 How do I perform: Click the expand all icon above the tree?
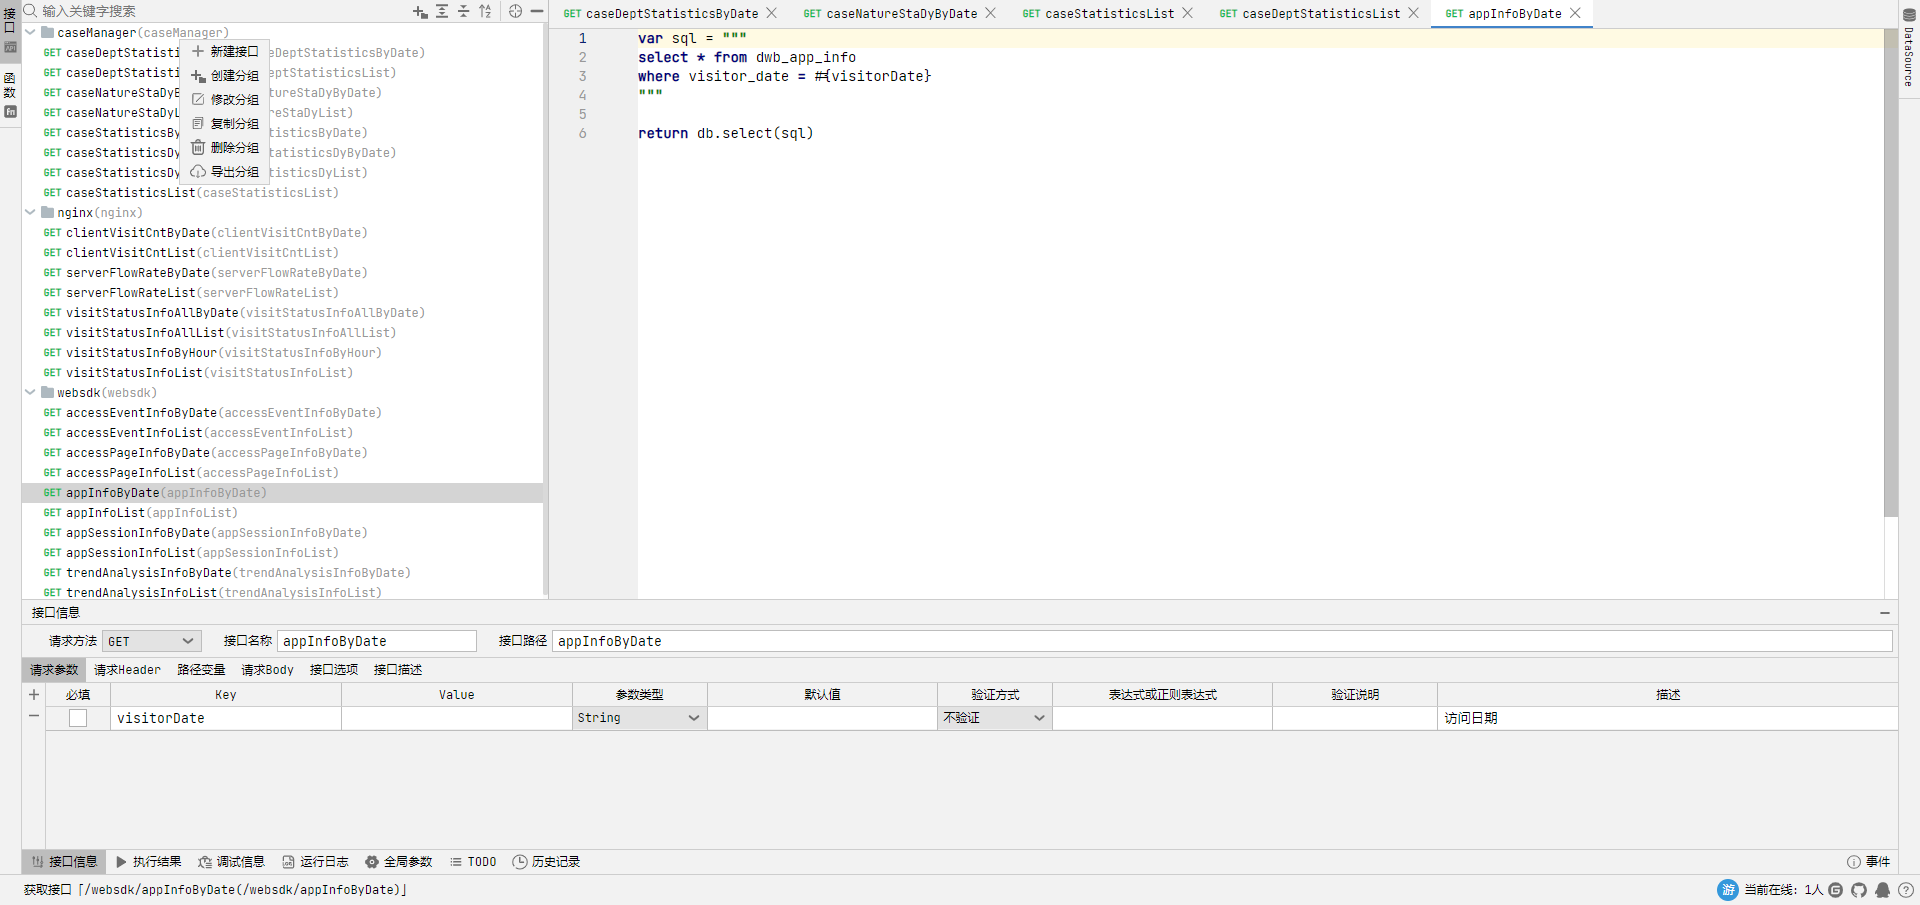click(x=442, y=11)
